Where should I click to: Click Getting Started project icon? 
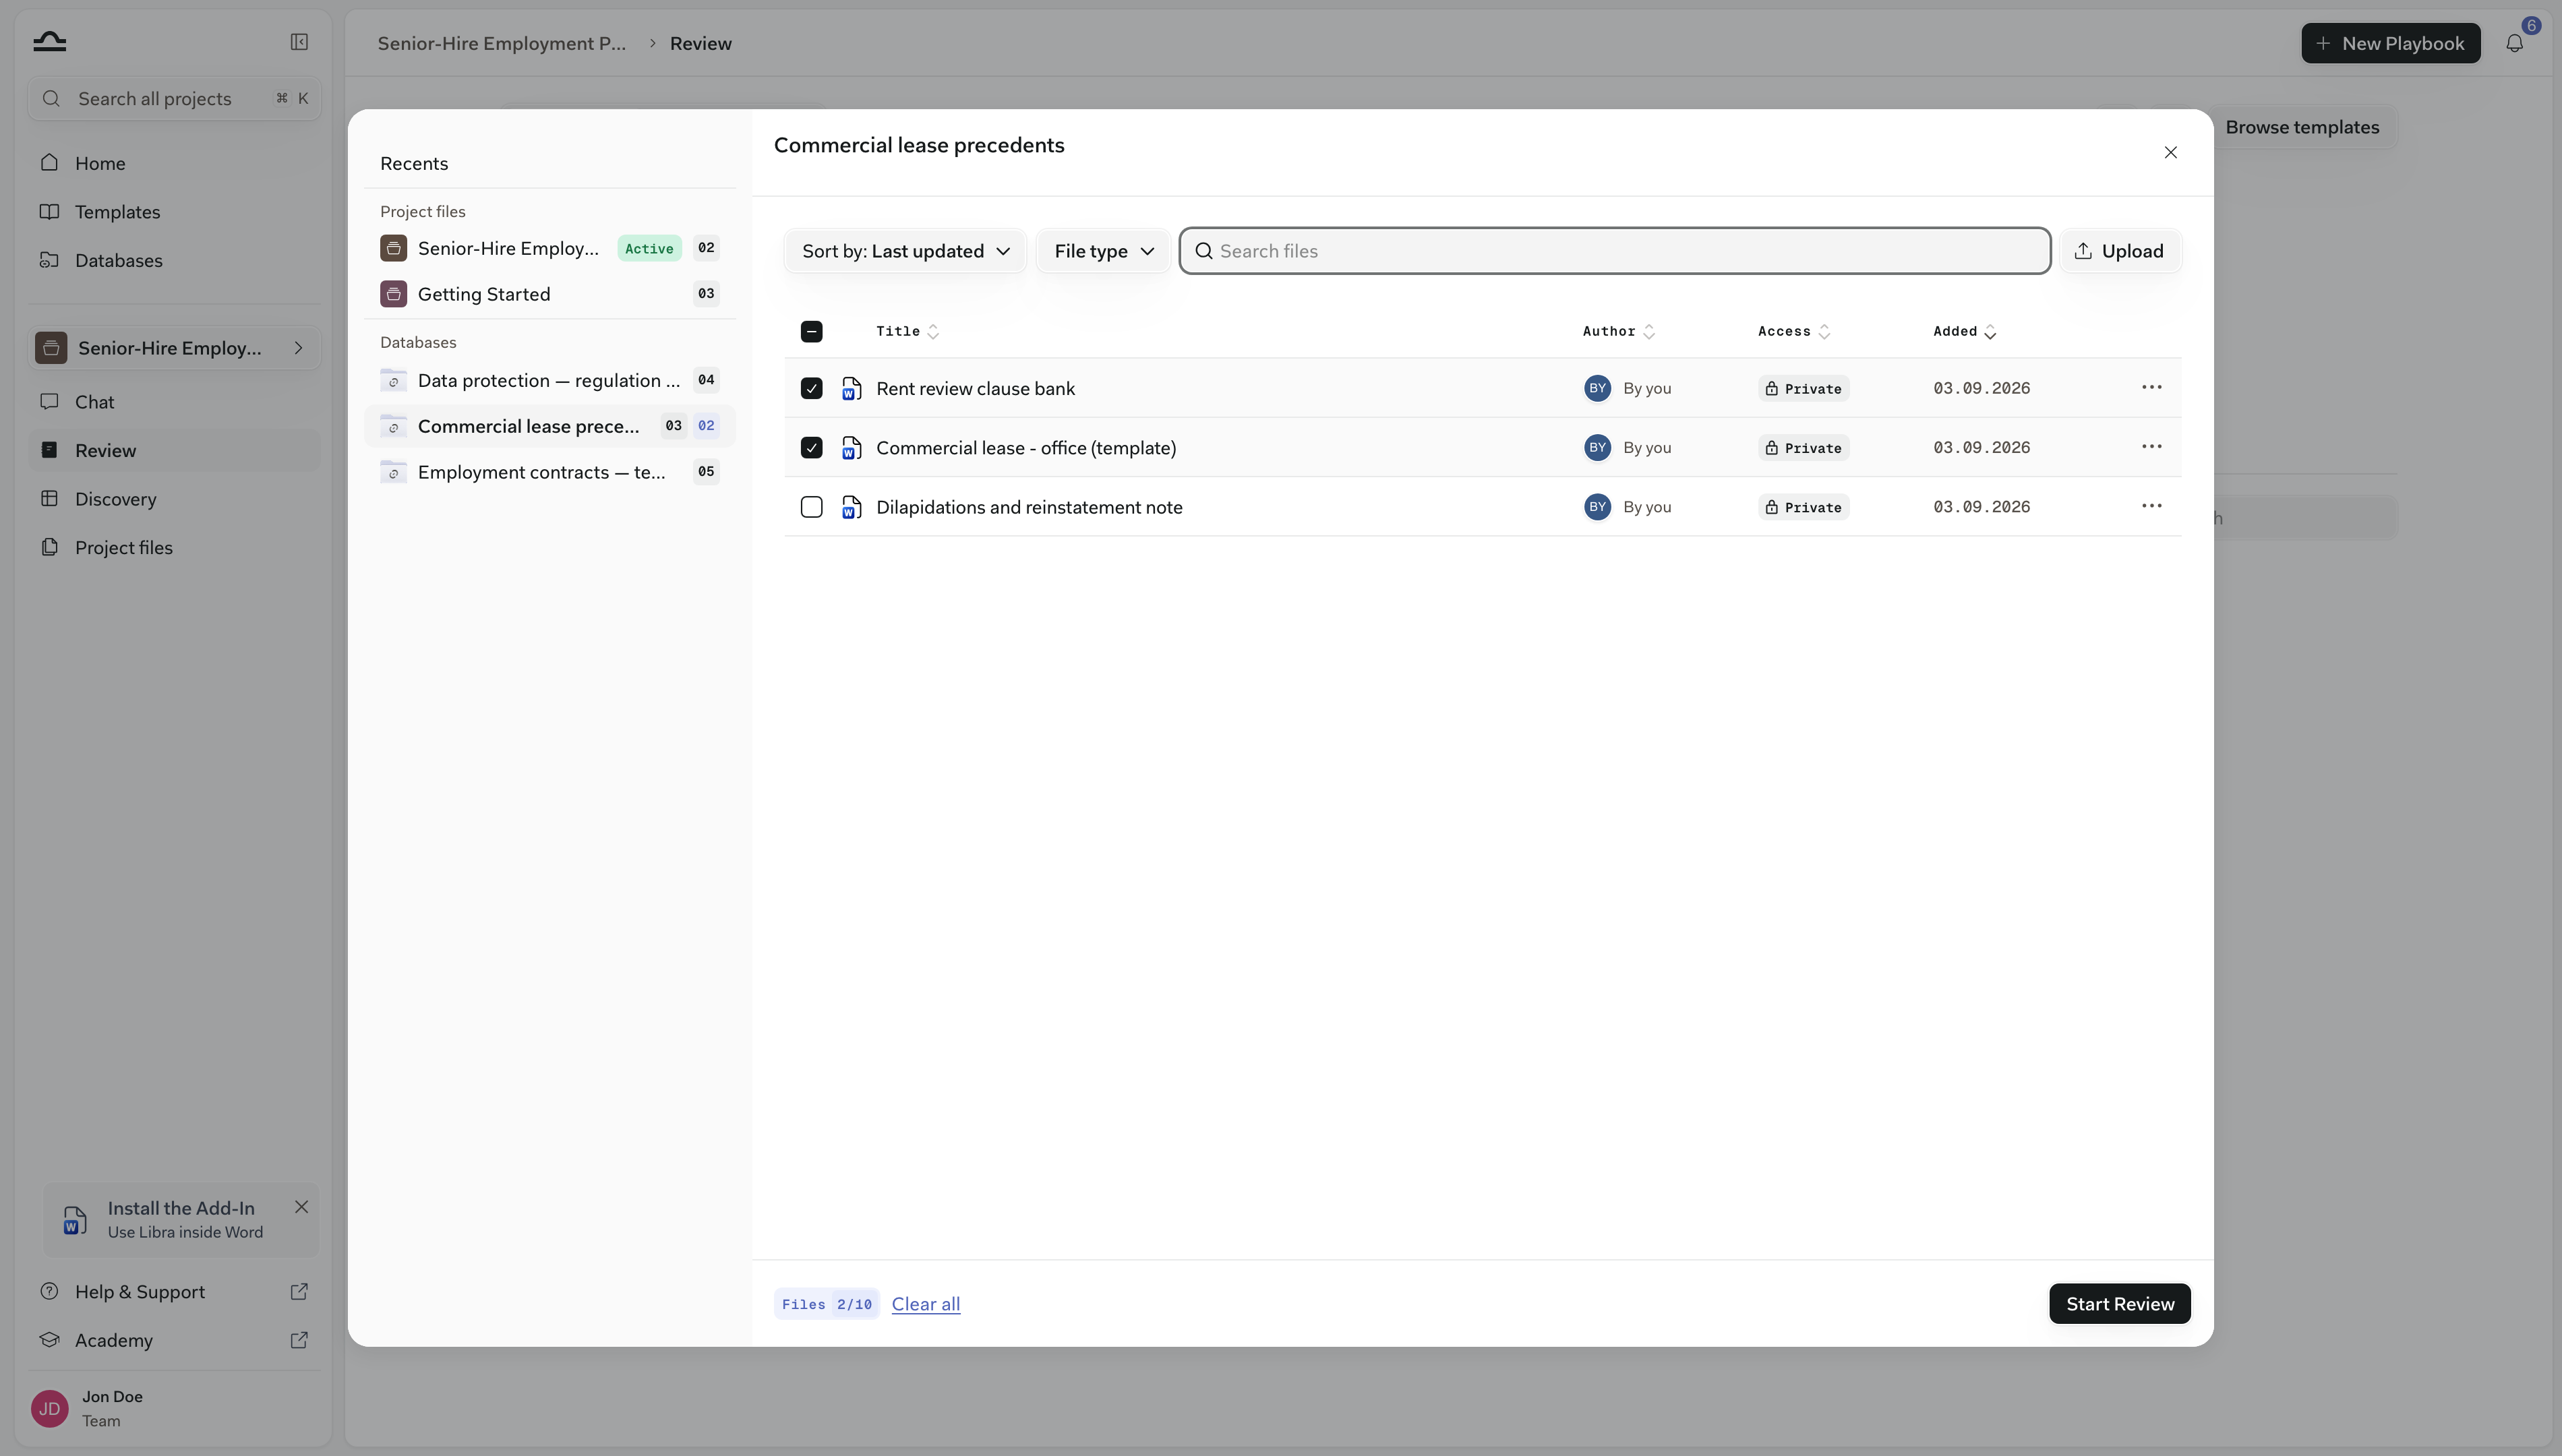(x=393, y=294)
